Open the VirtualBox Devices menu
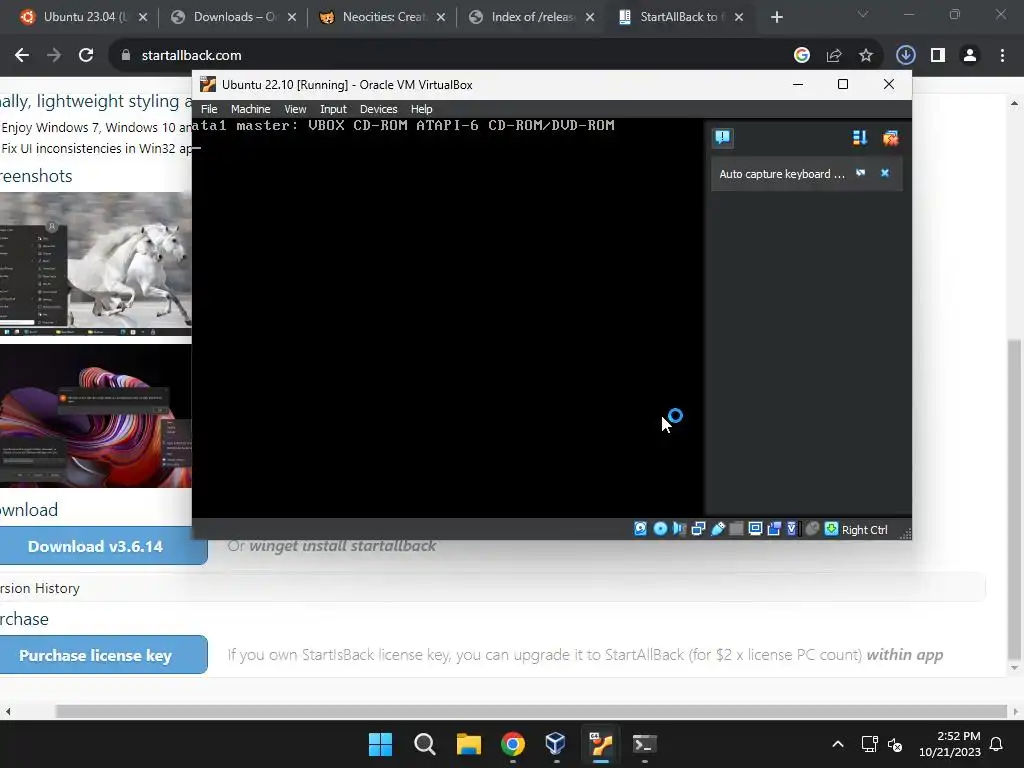This screenshot has height=768, width=1024. [378, 109]
